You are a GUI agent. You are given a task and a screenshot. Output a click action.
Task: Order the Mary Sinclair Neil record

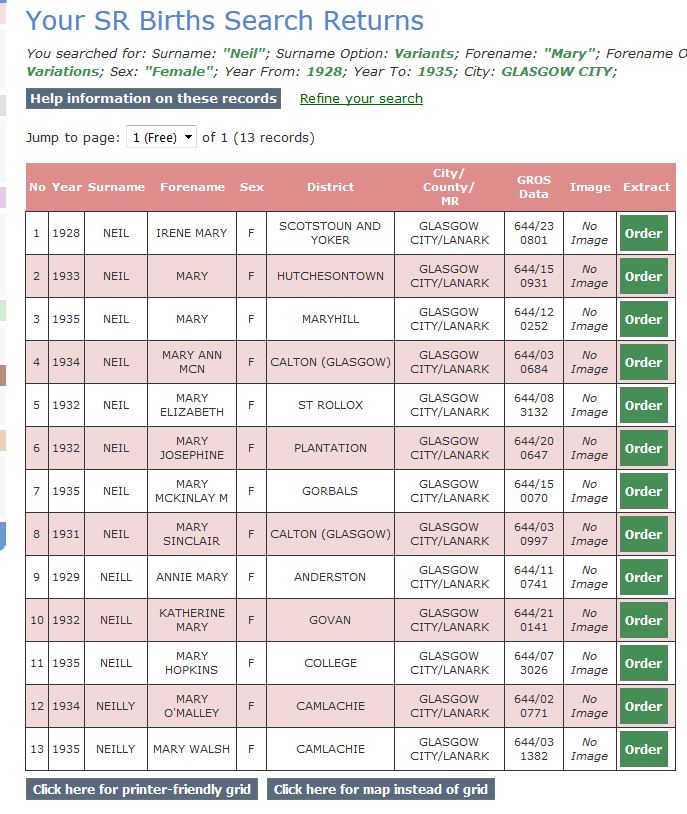(643, 534)
